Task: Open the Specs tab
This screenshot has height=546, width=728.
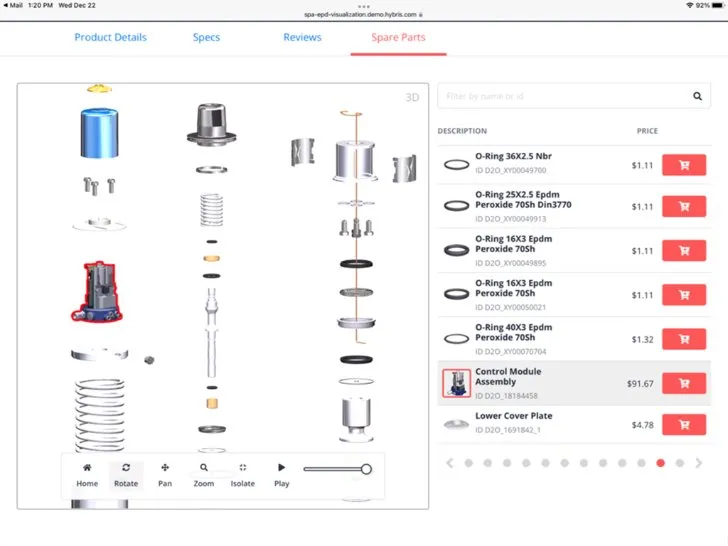Action: [x=207, y=38]
